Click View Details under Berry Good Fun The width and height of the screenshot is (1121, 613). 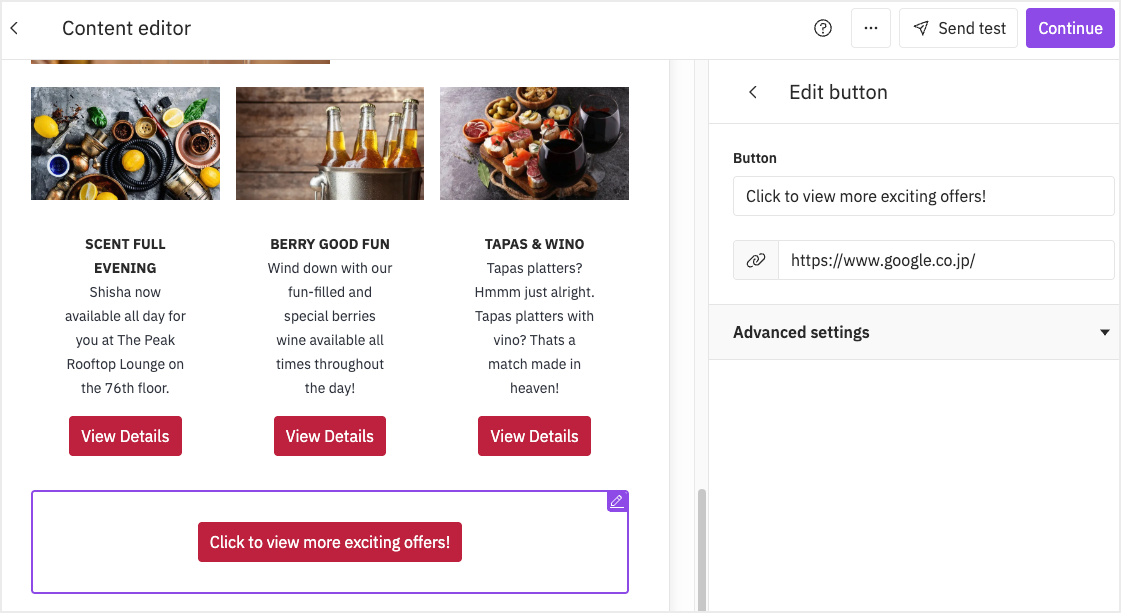[x=330, y=436]
